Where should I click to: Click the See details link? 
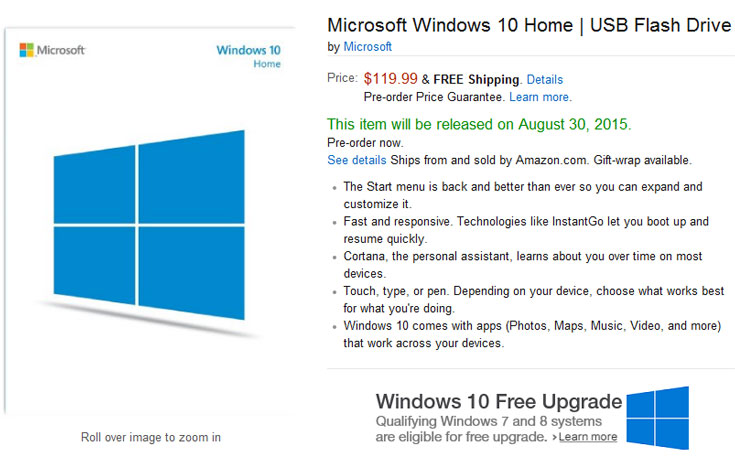[x=357, y=160]
